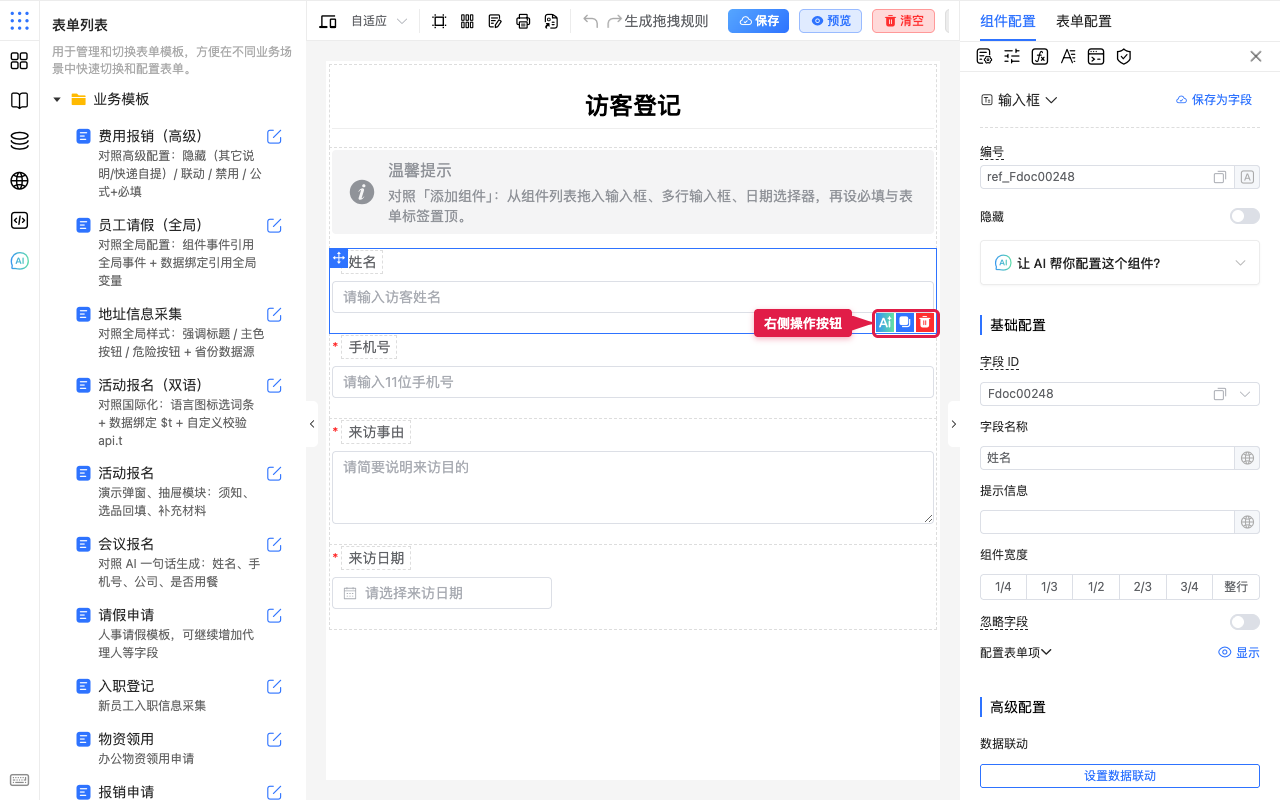The image size is (1280, 800).
Task: Click the print icon in toolbar
Action: tap(523, 21)
